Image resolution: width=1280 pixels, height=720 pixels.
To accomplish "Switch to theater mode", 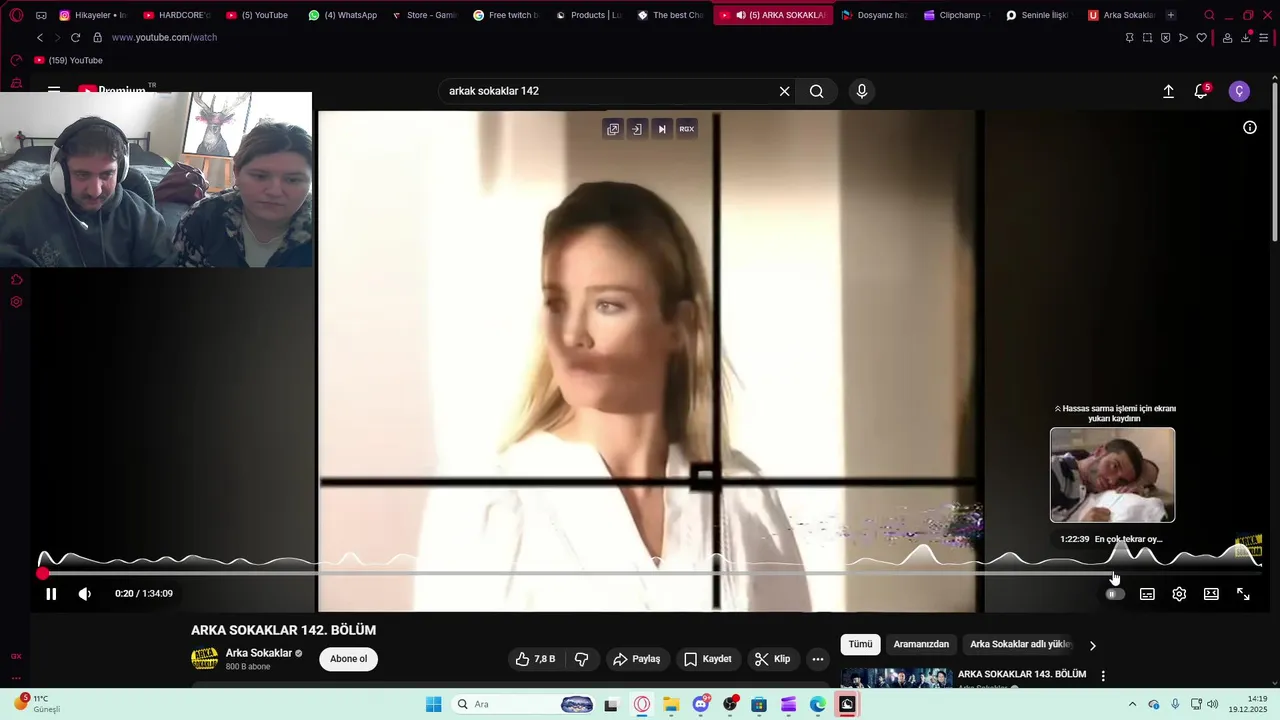I will 1211,594.
